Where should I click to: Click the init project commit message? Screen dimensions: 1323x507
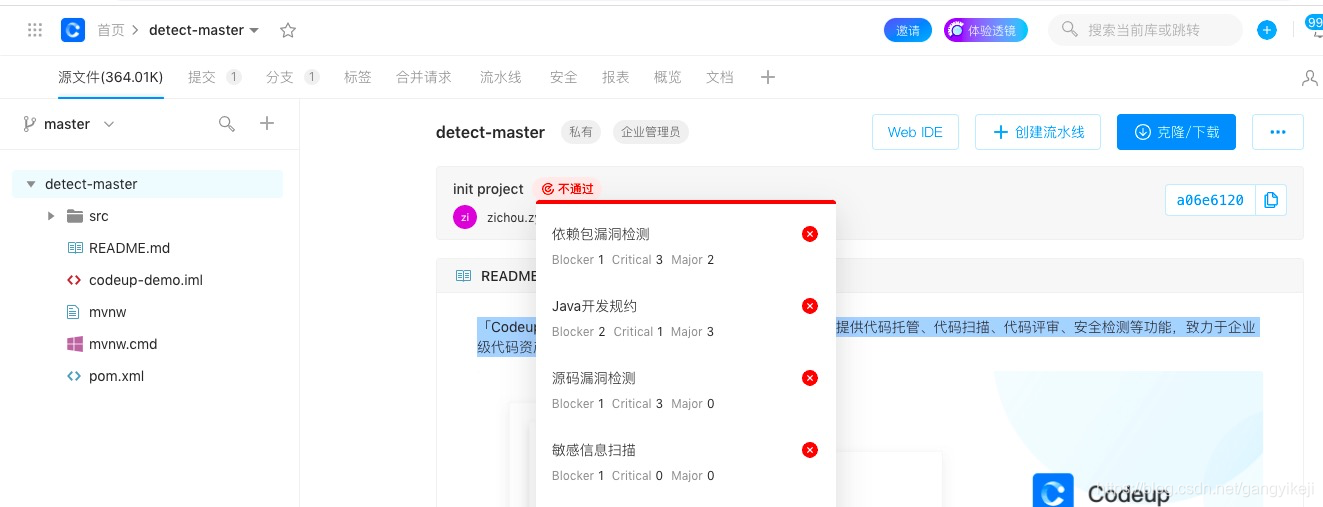(x=488, y=189)
